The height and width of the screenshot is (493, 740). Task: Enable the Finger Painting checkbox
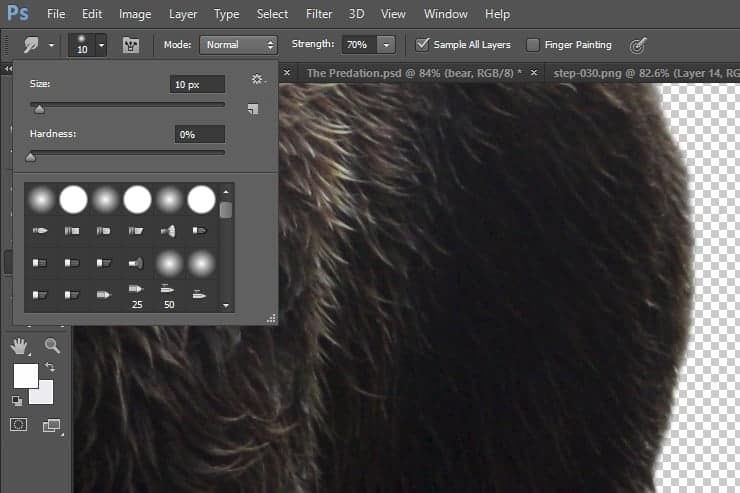point(533,45)
